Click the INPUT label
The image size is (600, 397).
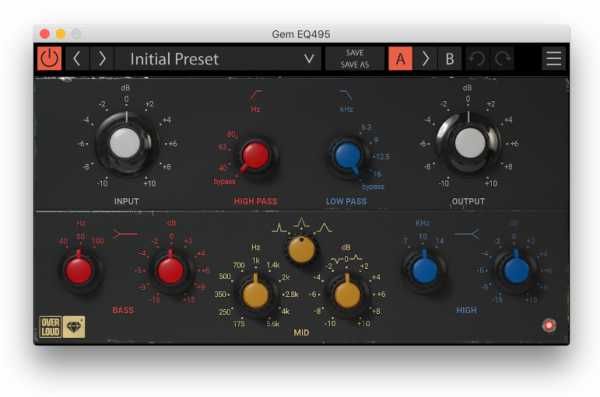(x=126, y=201)
